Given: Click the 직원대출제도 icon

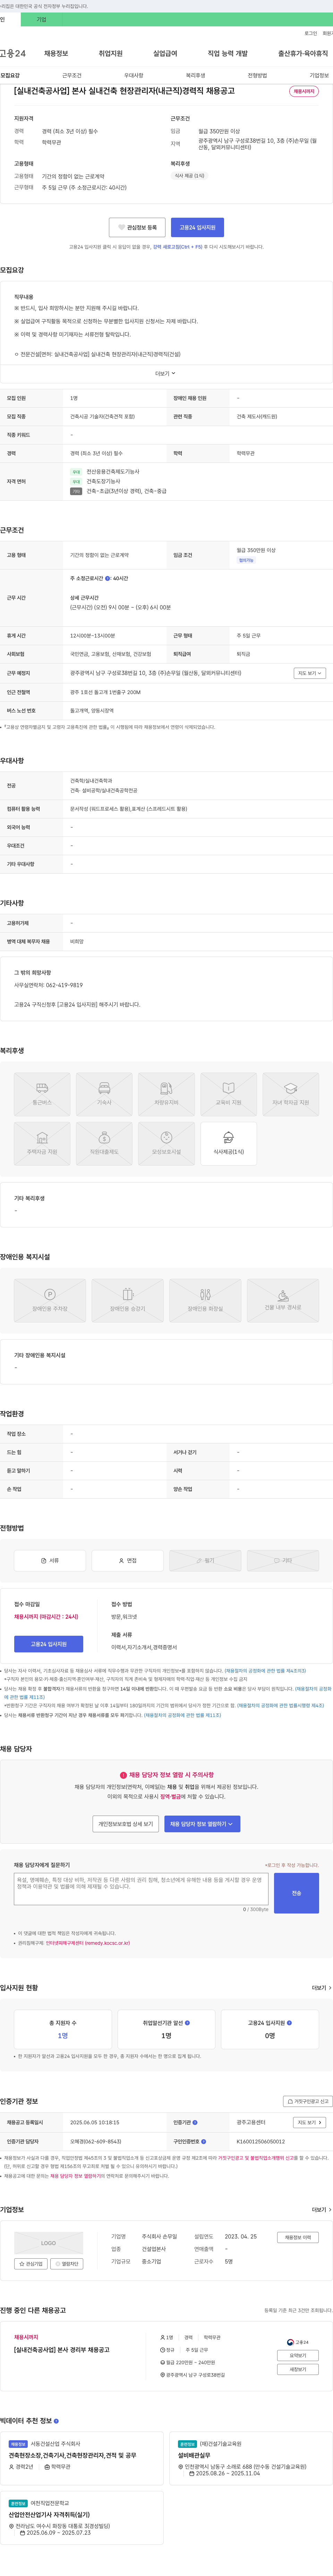Looking at the screenshot, I should click(x=104, y=1143).
